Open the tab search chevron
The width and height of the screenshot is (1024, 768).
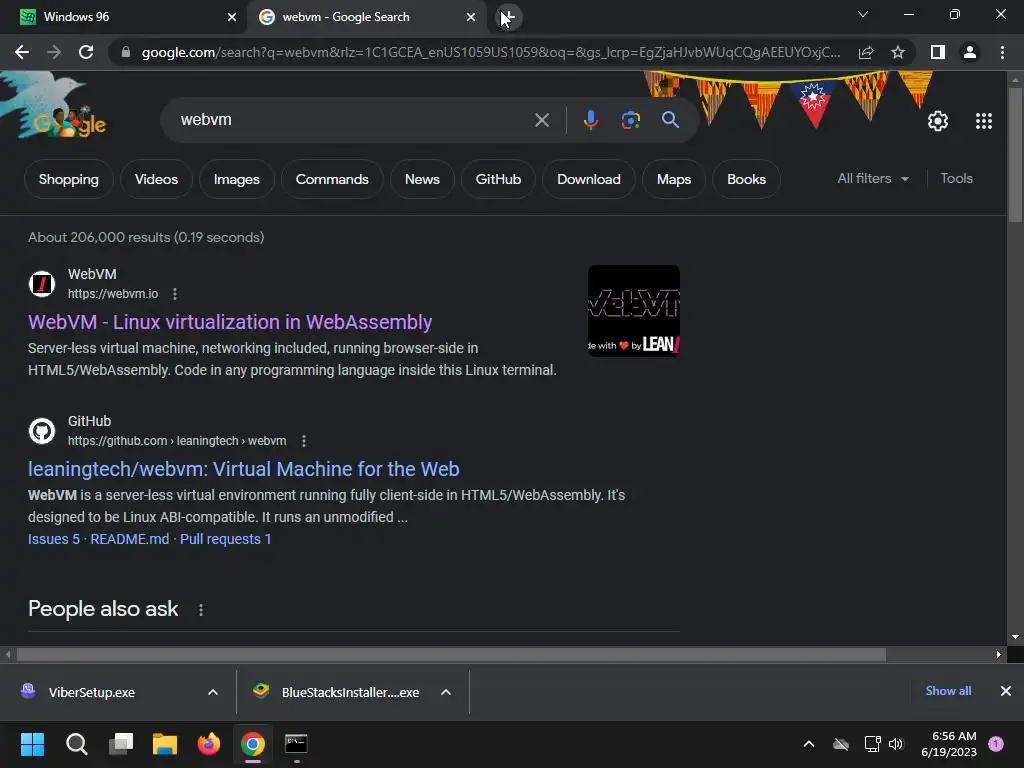coord(863,14)
